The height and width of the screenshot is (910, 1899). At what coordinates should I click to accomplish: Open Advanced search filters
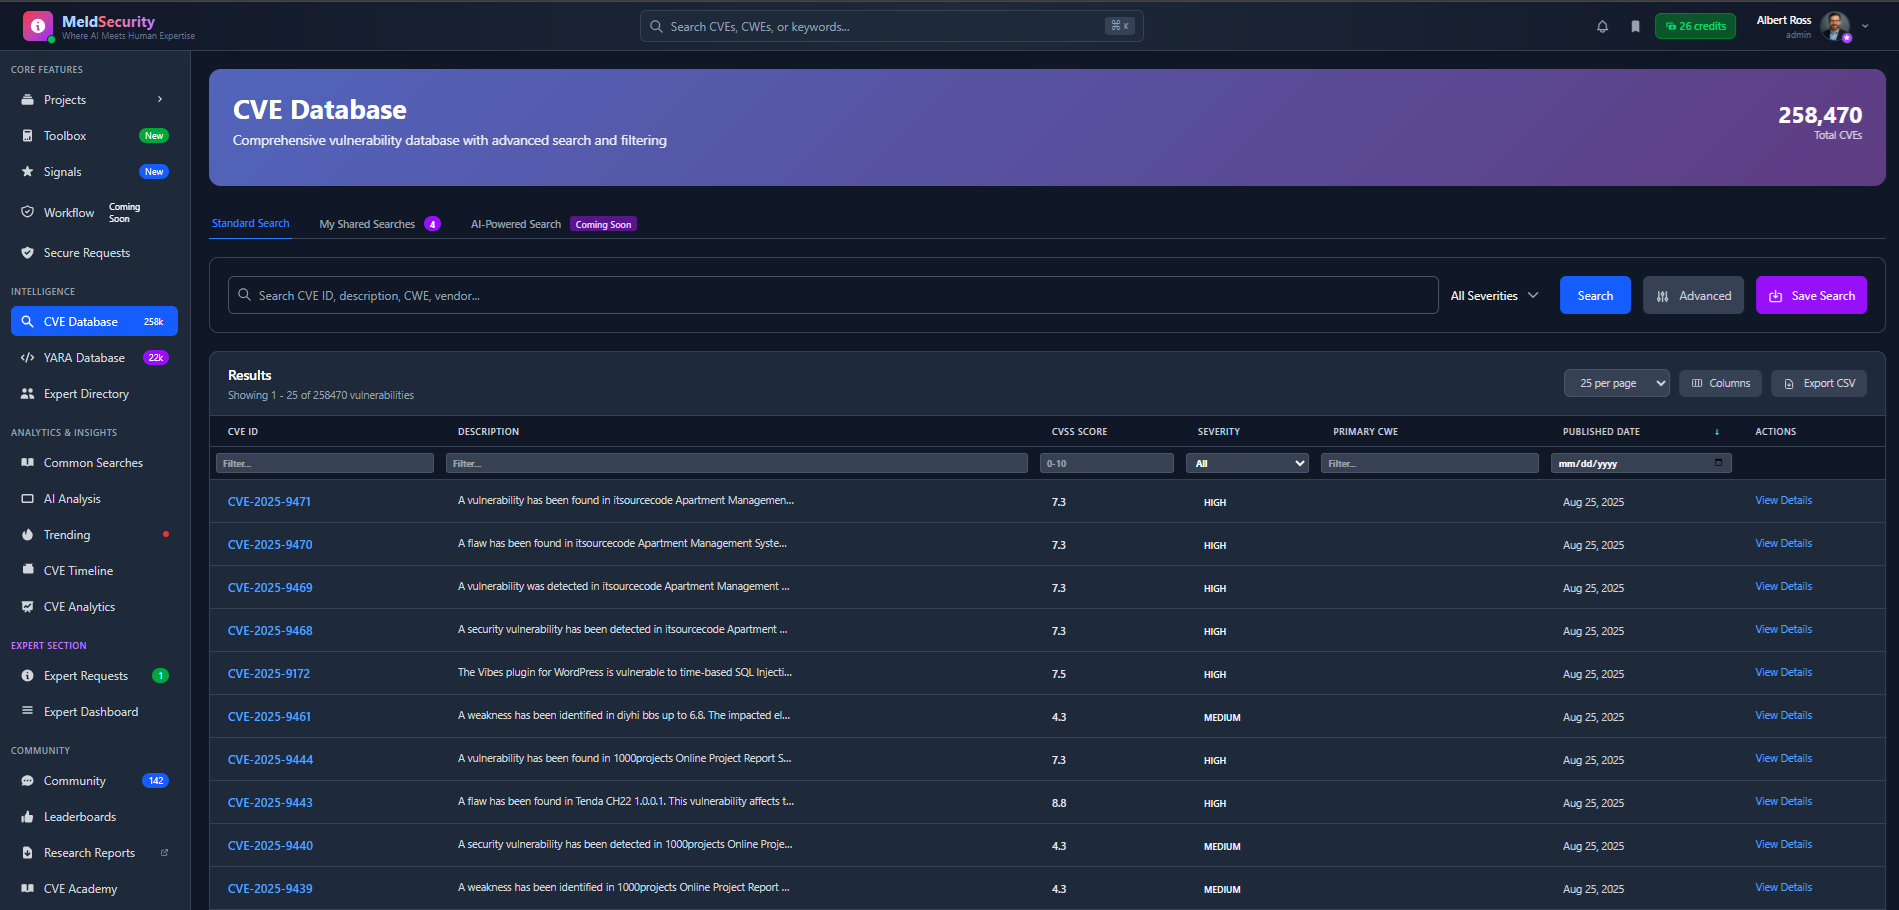click(1693, 295)
